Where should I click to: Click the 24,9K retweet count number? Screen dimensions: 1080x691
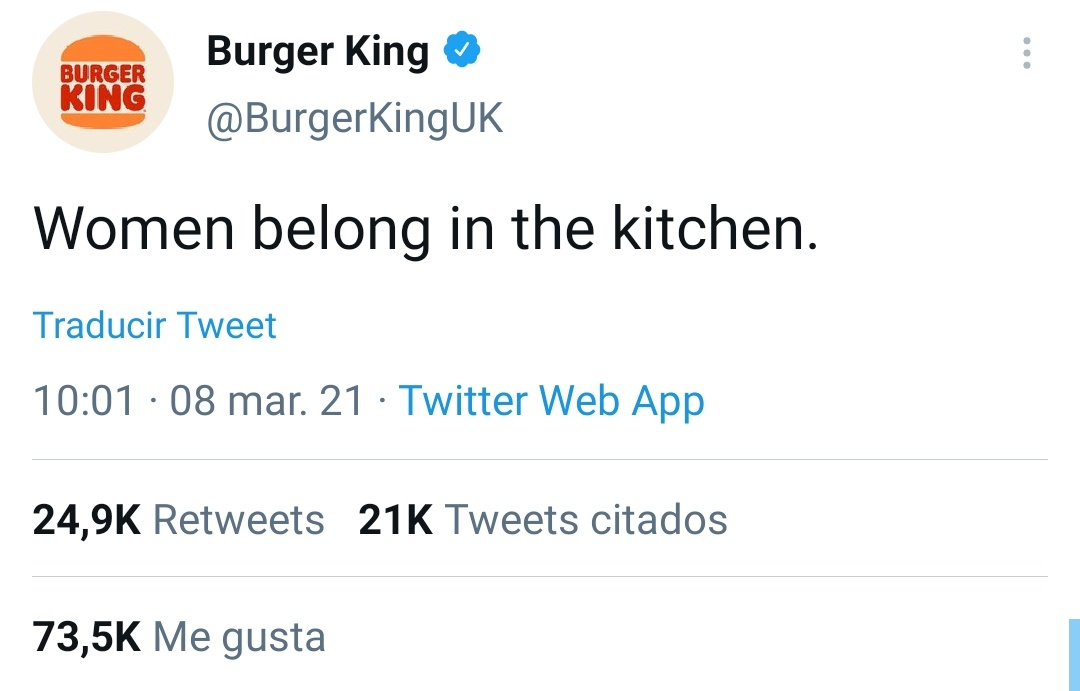pyautogui.click(x=87, y=520)
